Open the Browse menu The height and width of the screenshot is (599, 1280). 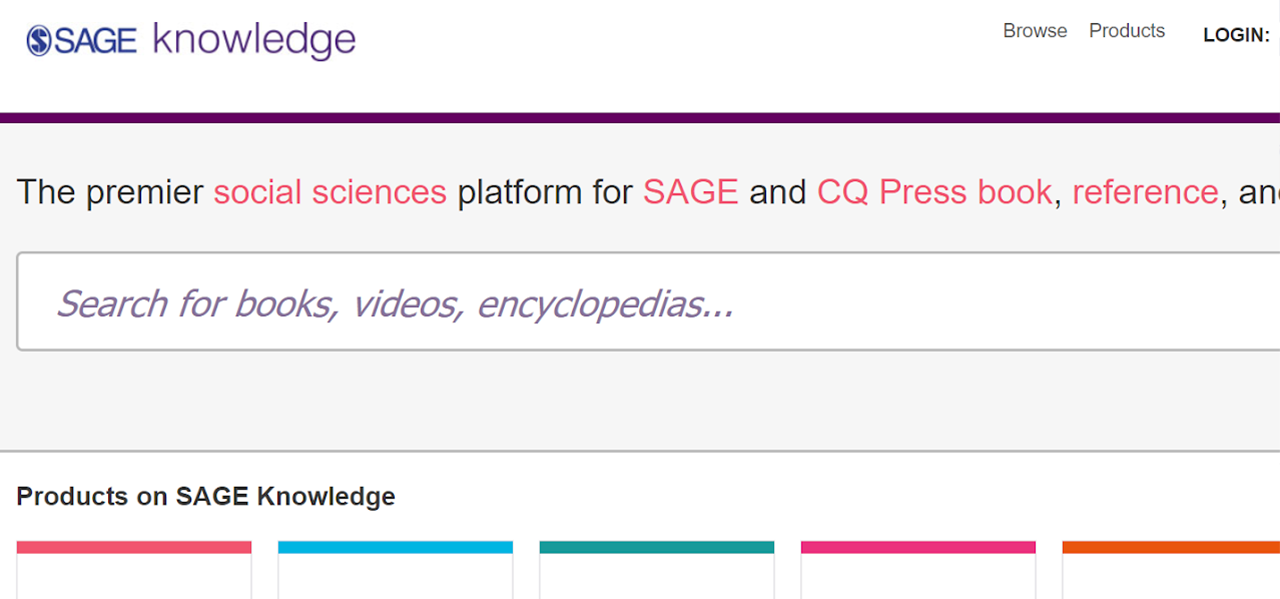click(1035, 31)
